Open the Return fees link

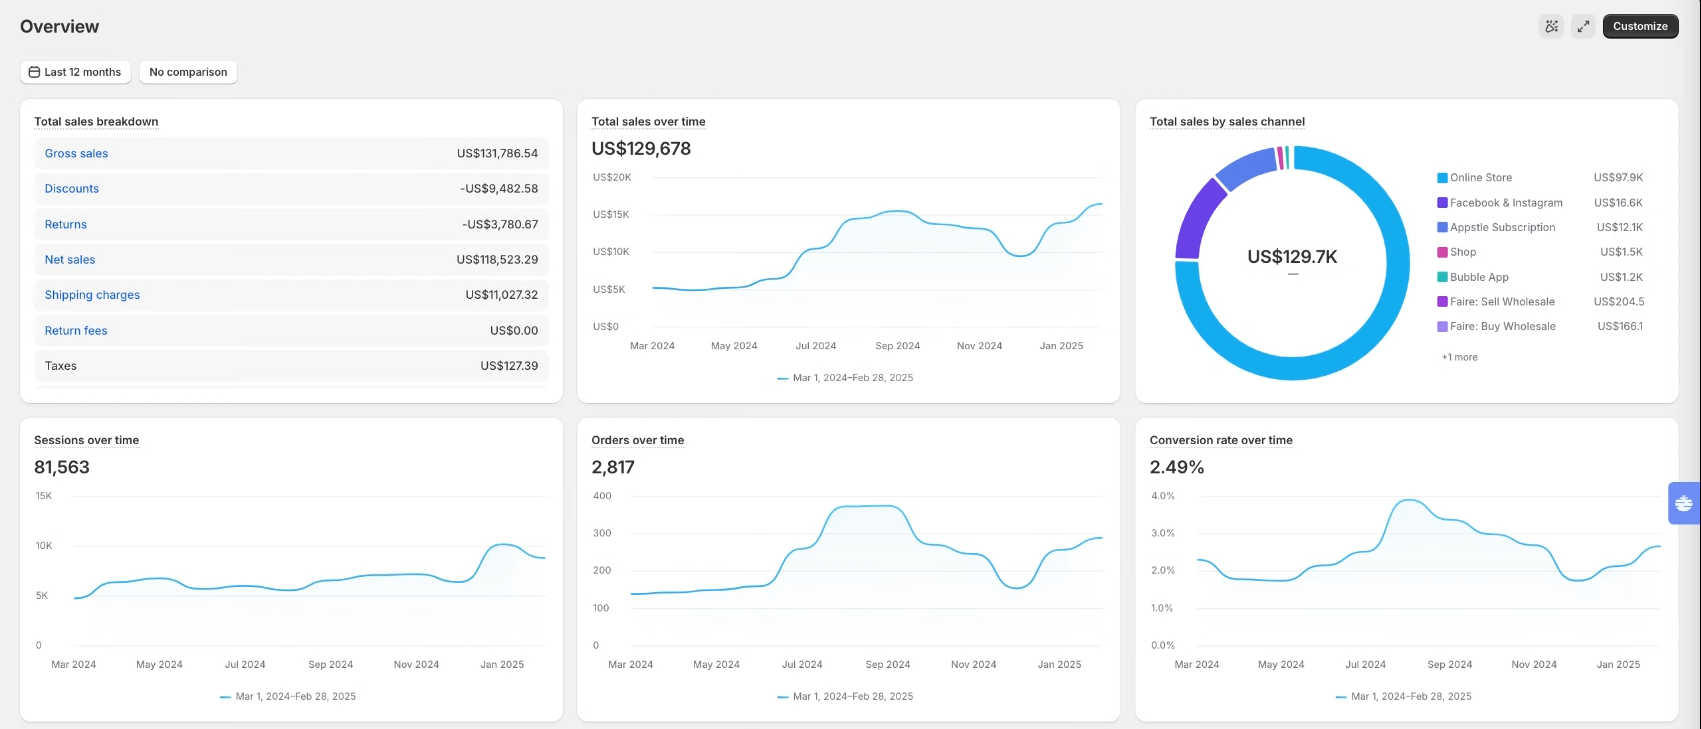[76, 331]
